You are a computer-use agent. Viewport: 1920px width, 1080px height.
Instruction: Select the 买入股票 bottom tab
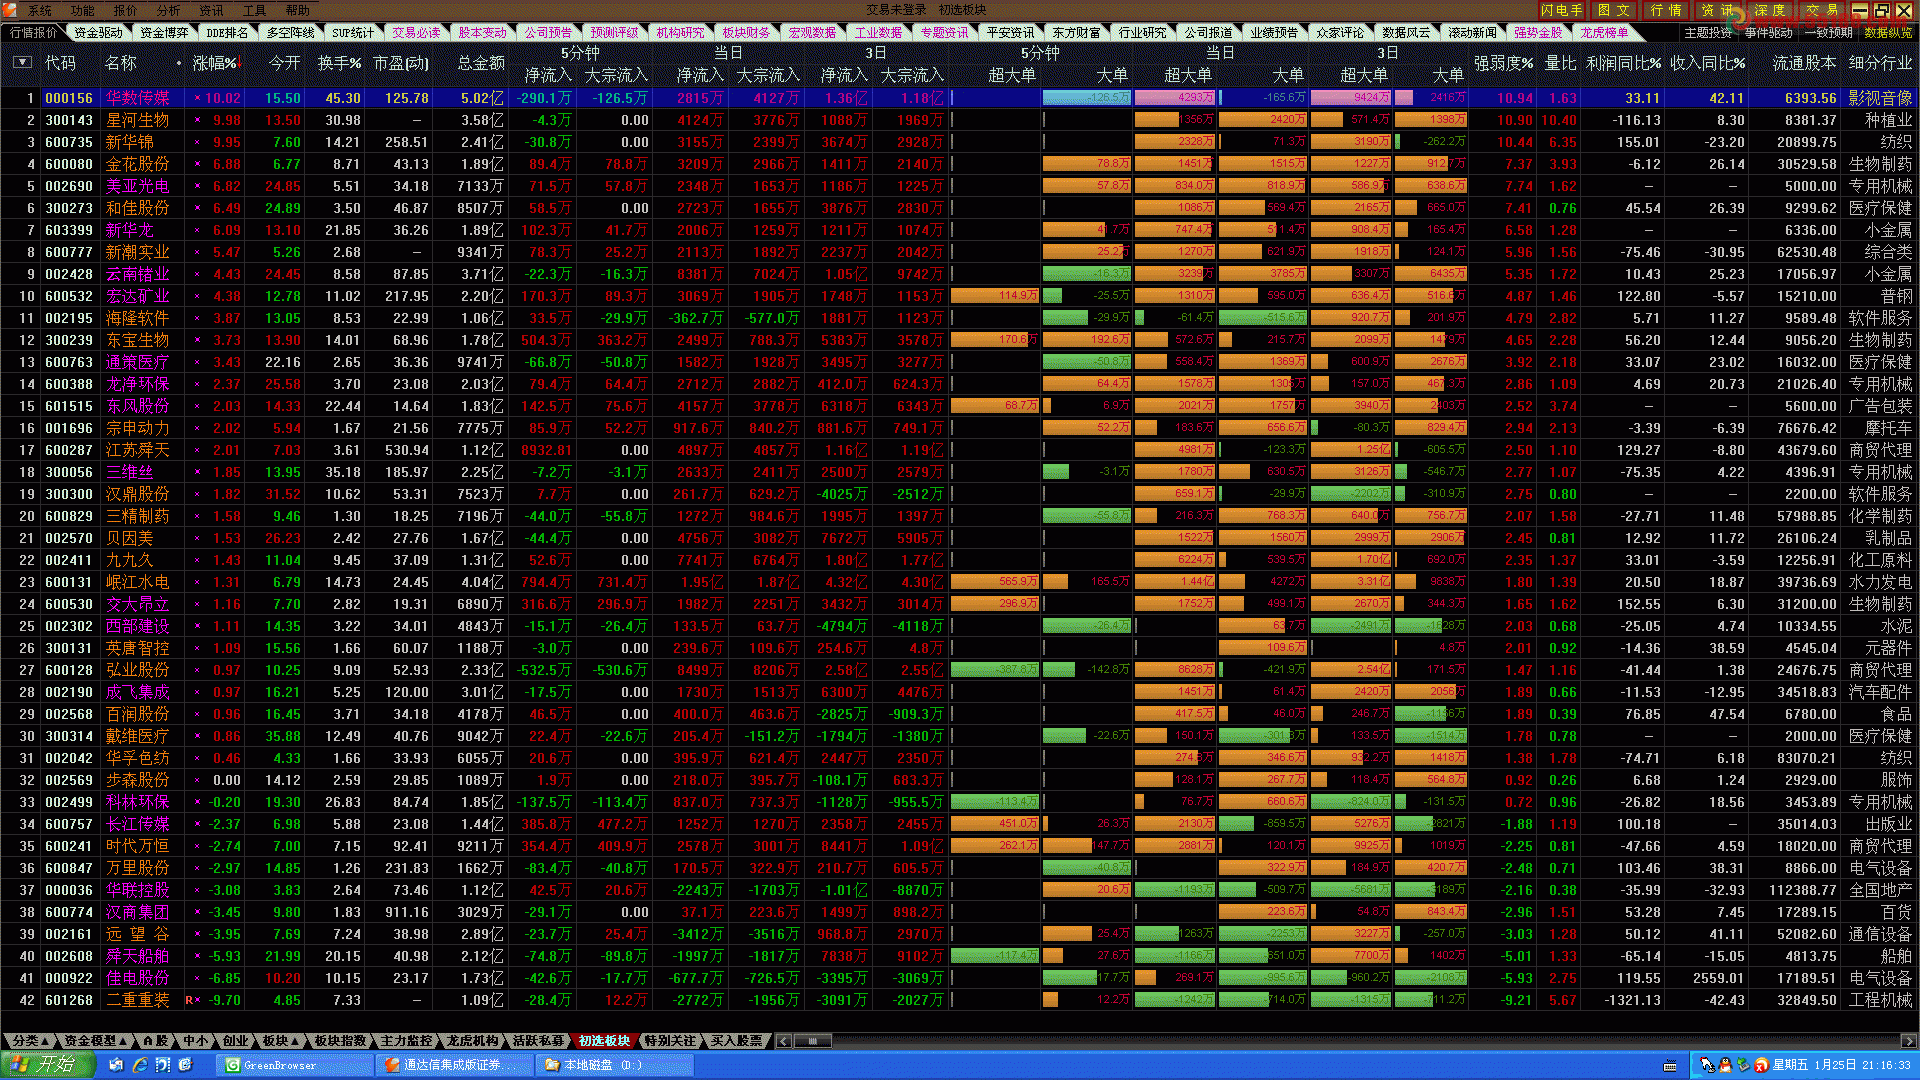736,1041
